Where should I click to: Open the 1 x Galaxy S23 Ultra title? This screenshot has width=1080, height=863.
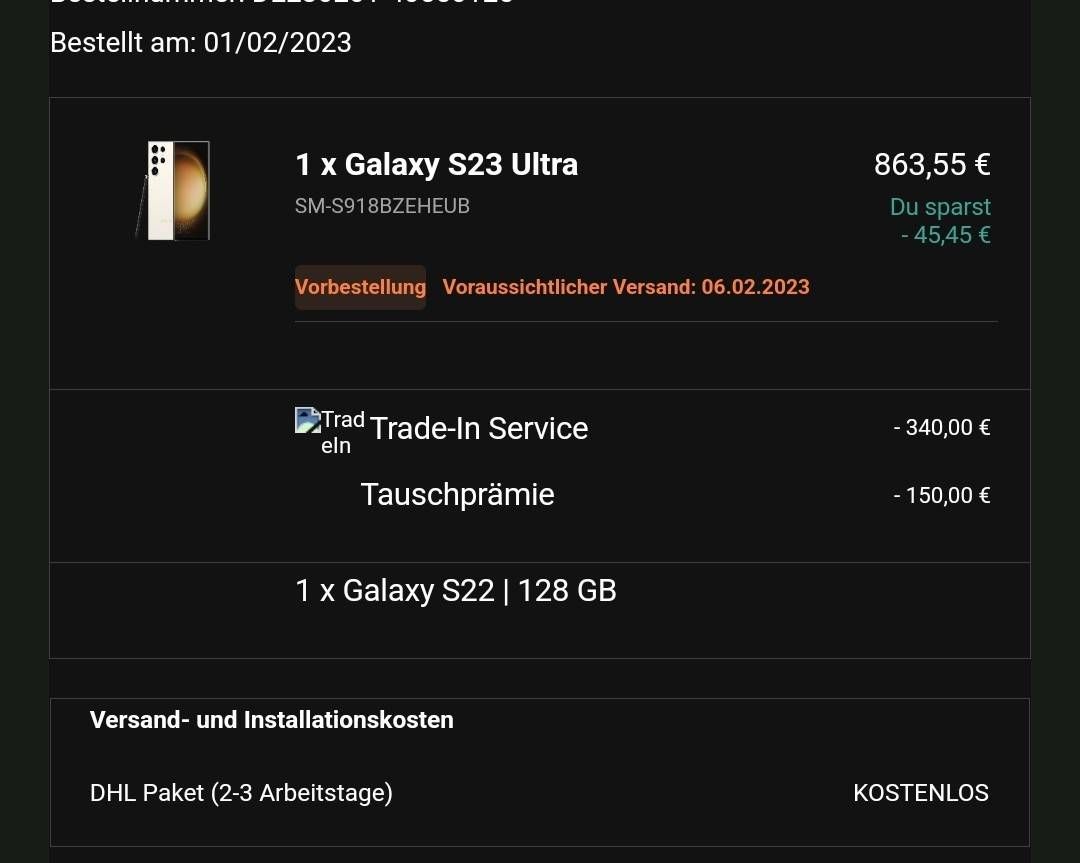(x=437, y=165)
